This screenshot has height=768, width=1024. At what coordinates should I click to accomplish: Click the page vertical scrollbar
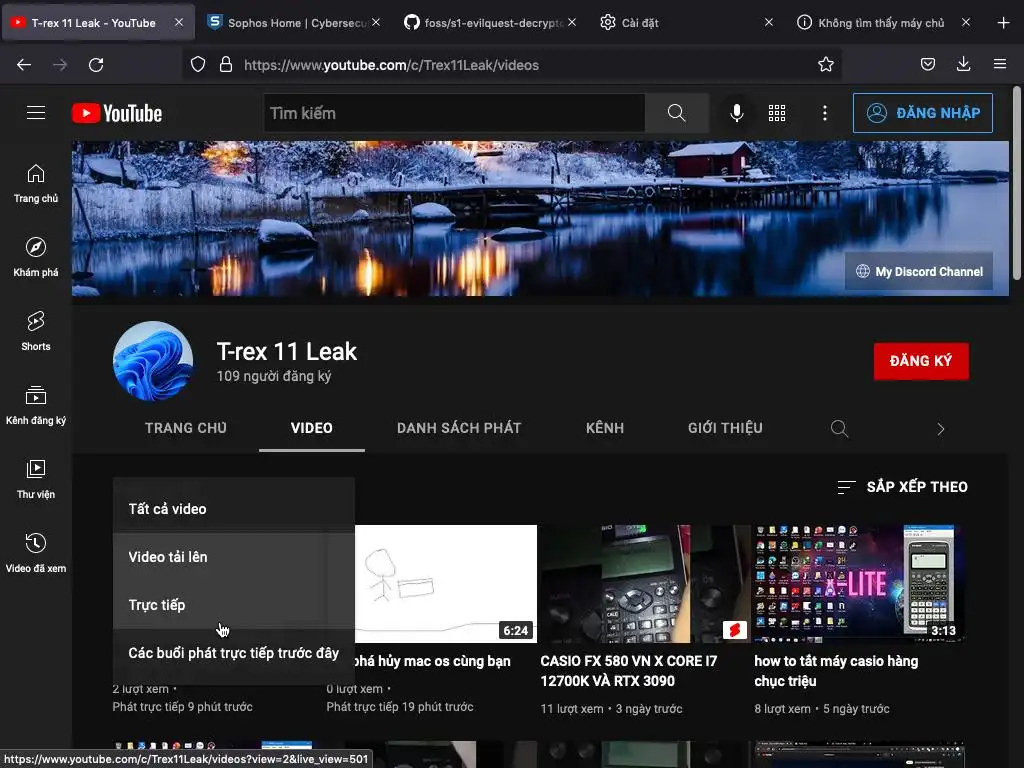coord(1017,183)
